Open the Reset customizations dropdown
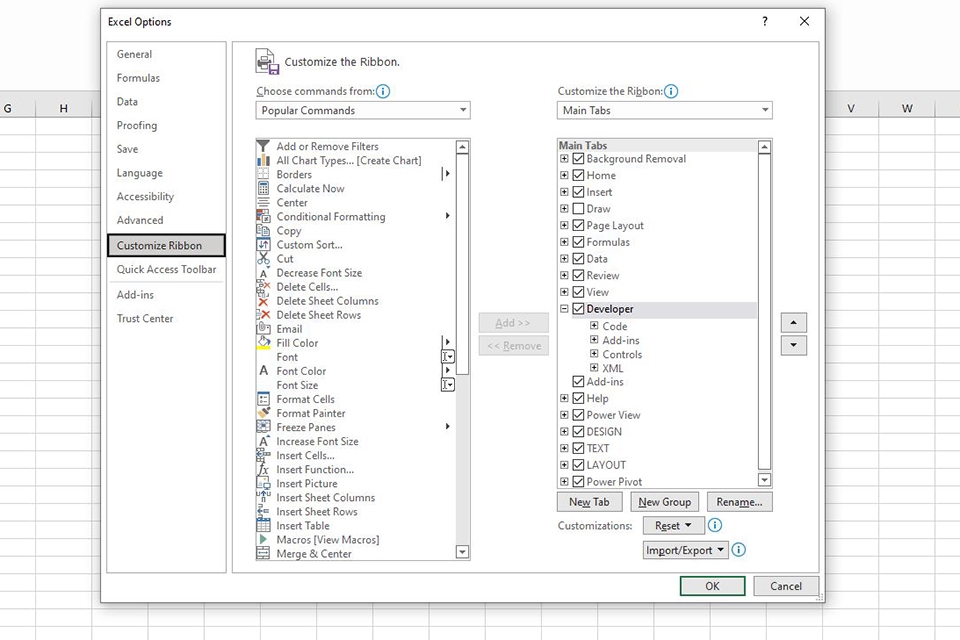 click(673, 525)
